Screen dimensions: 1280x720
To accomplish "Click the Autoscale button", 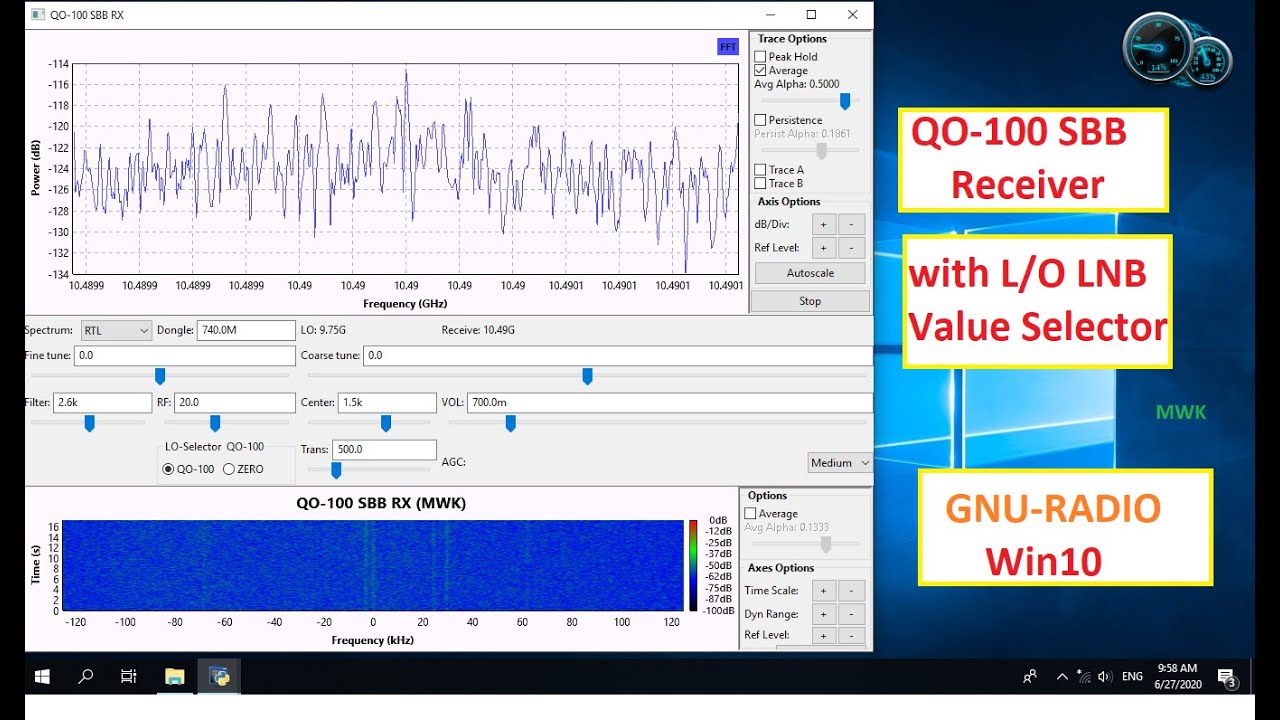I will point(810,273).
